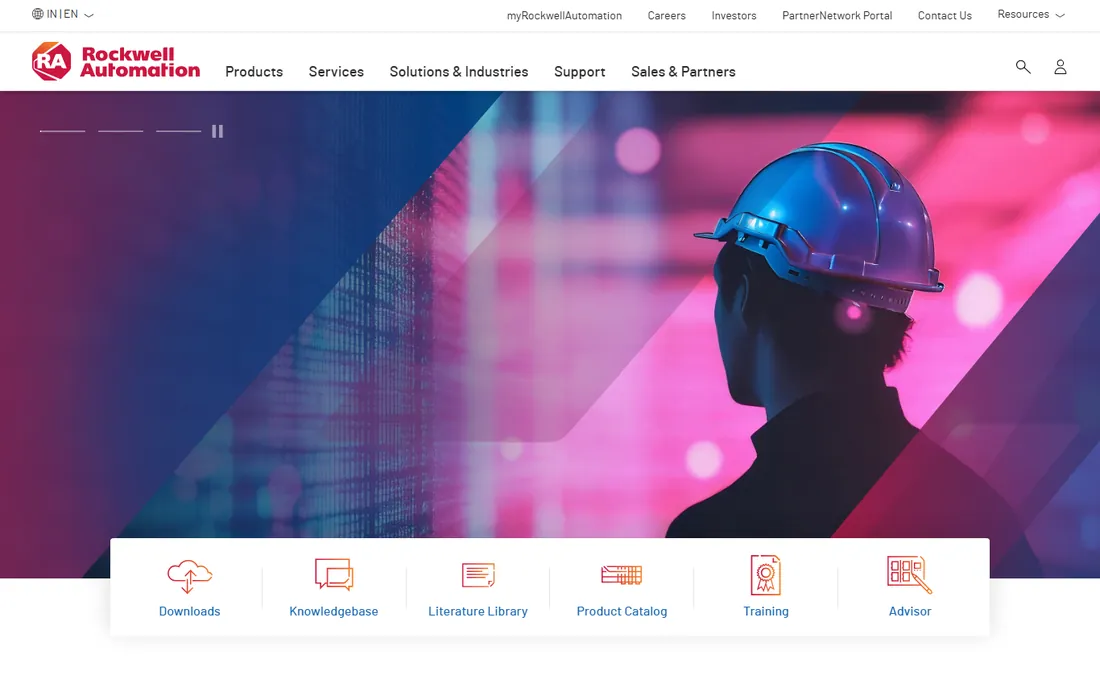The image size is (1100, 688).
Task: Expand the IN | EN language selector
Action: (63, 14)
